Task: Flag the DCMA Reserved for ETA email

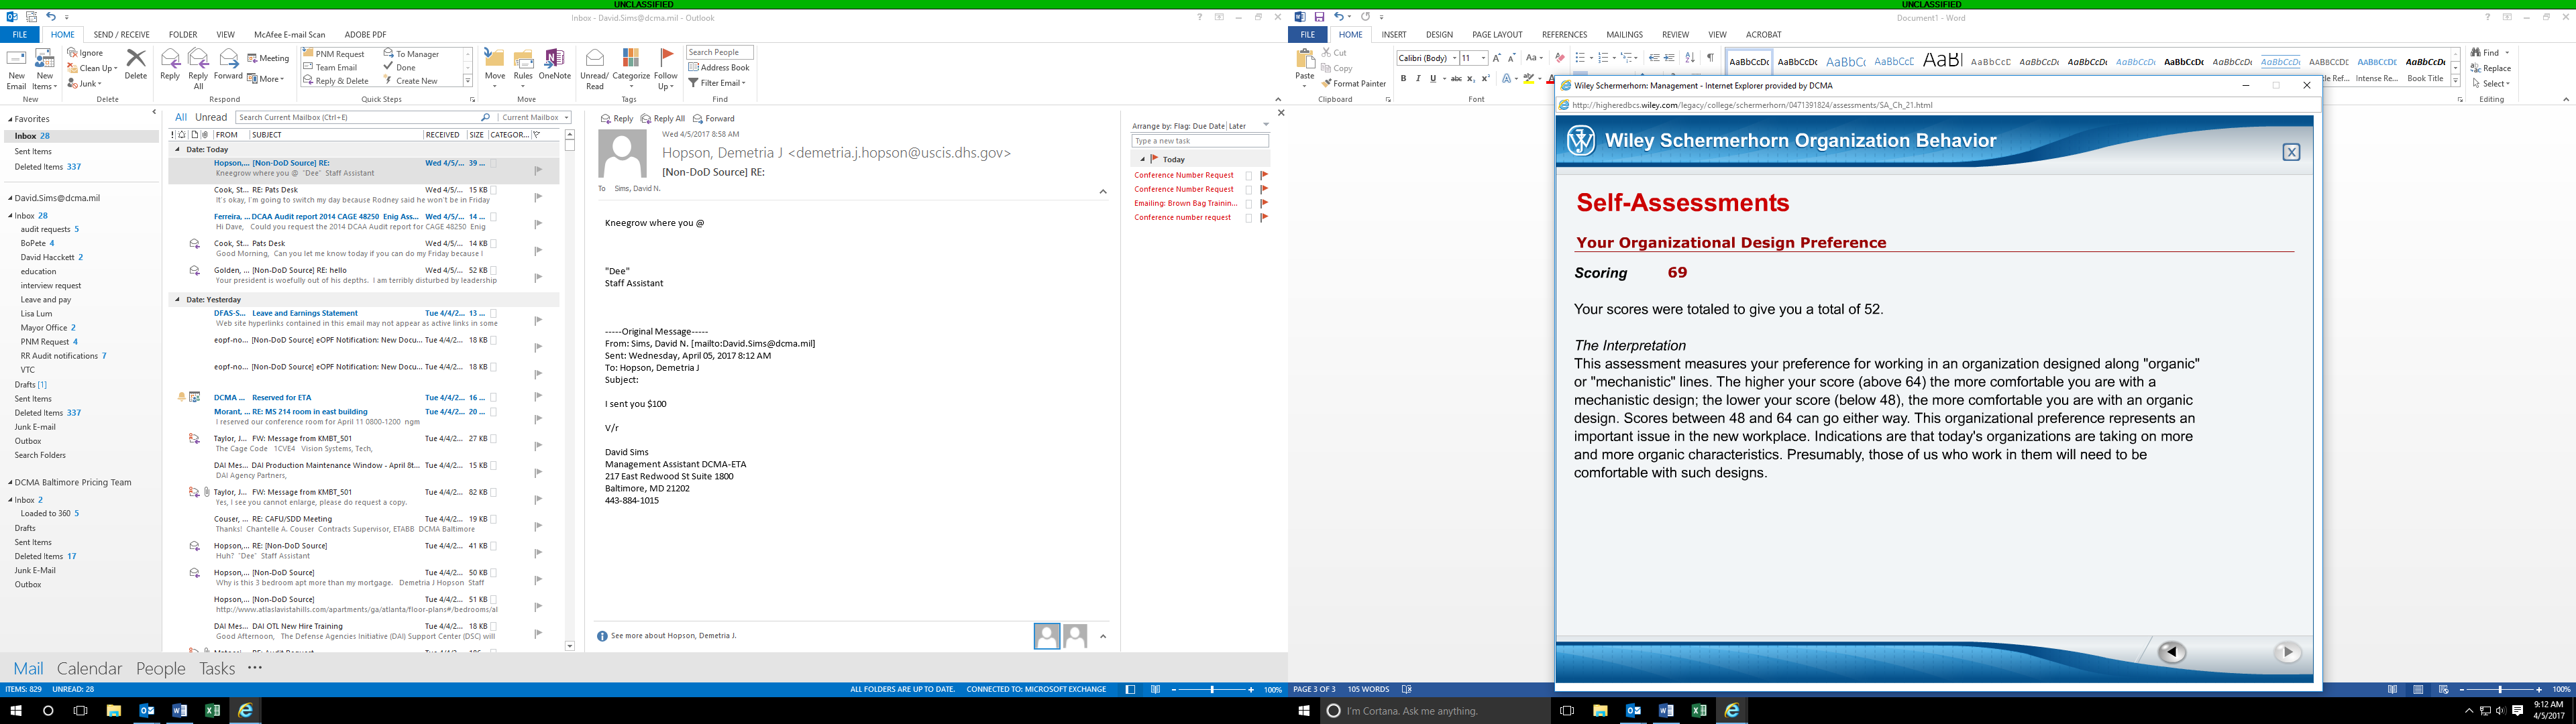Action: point(538,397)
